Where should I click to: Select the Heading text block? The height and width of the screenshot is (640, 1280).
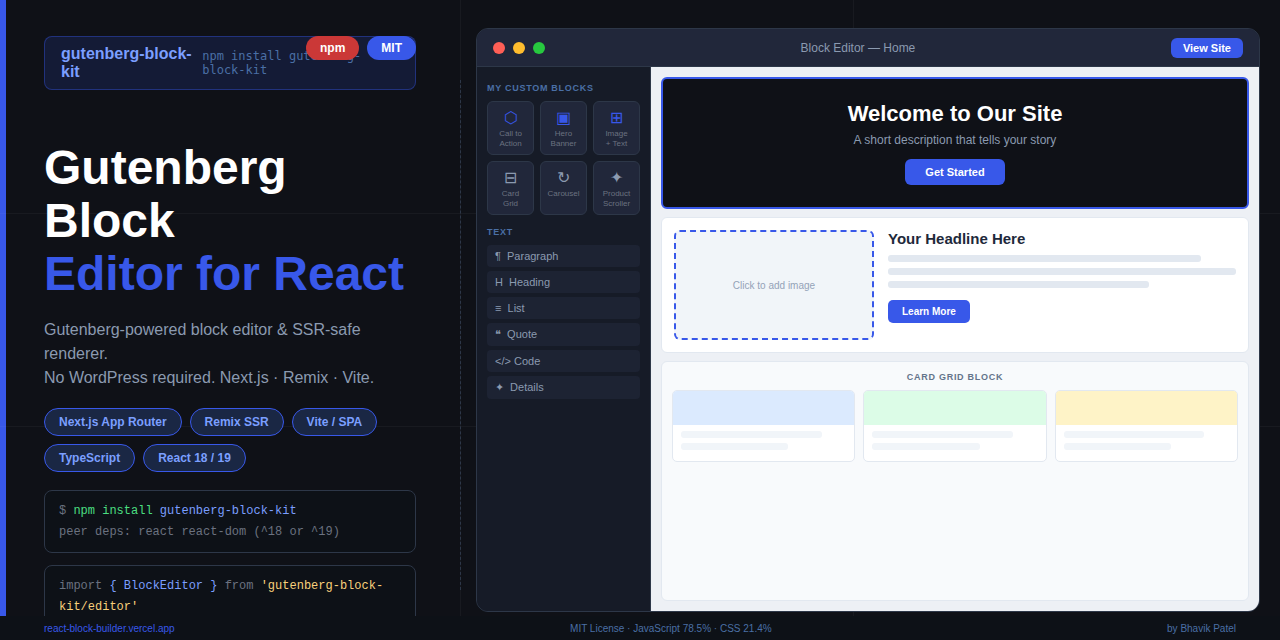(x=563, y=282)
